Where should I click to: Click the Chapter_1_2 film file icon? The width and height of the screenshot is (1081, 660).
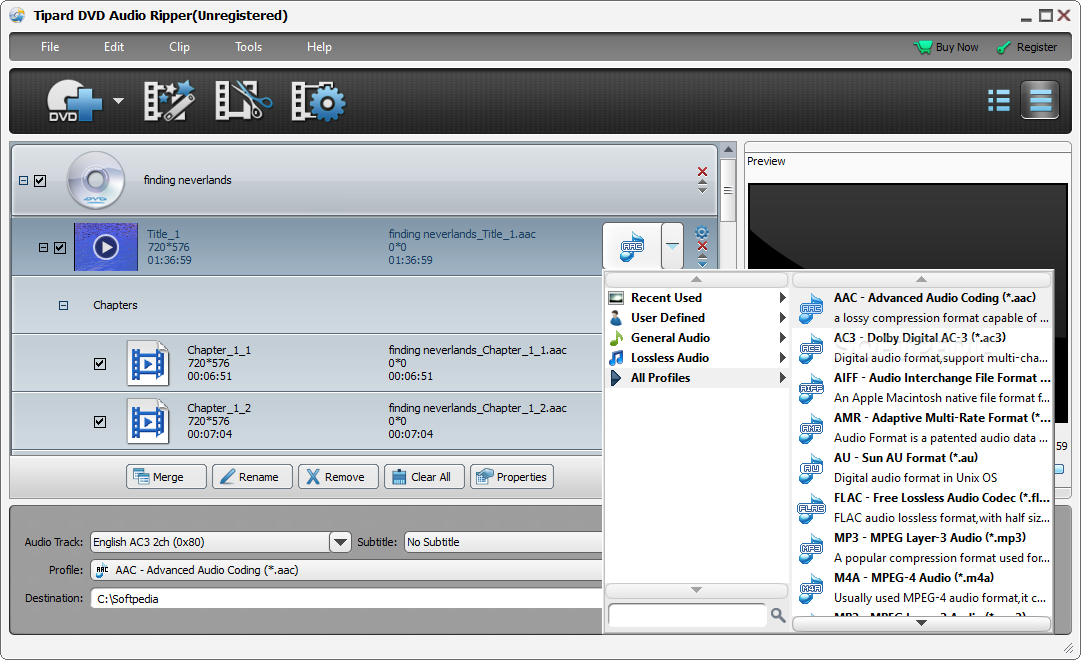click(x=148, y=421)
